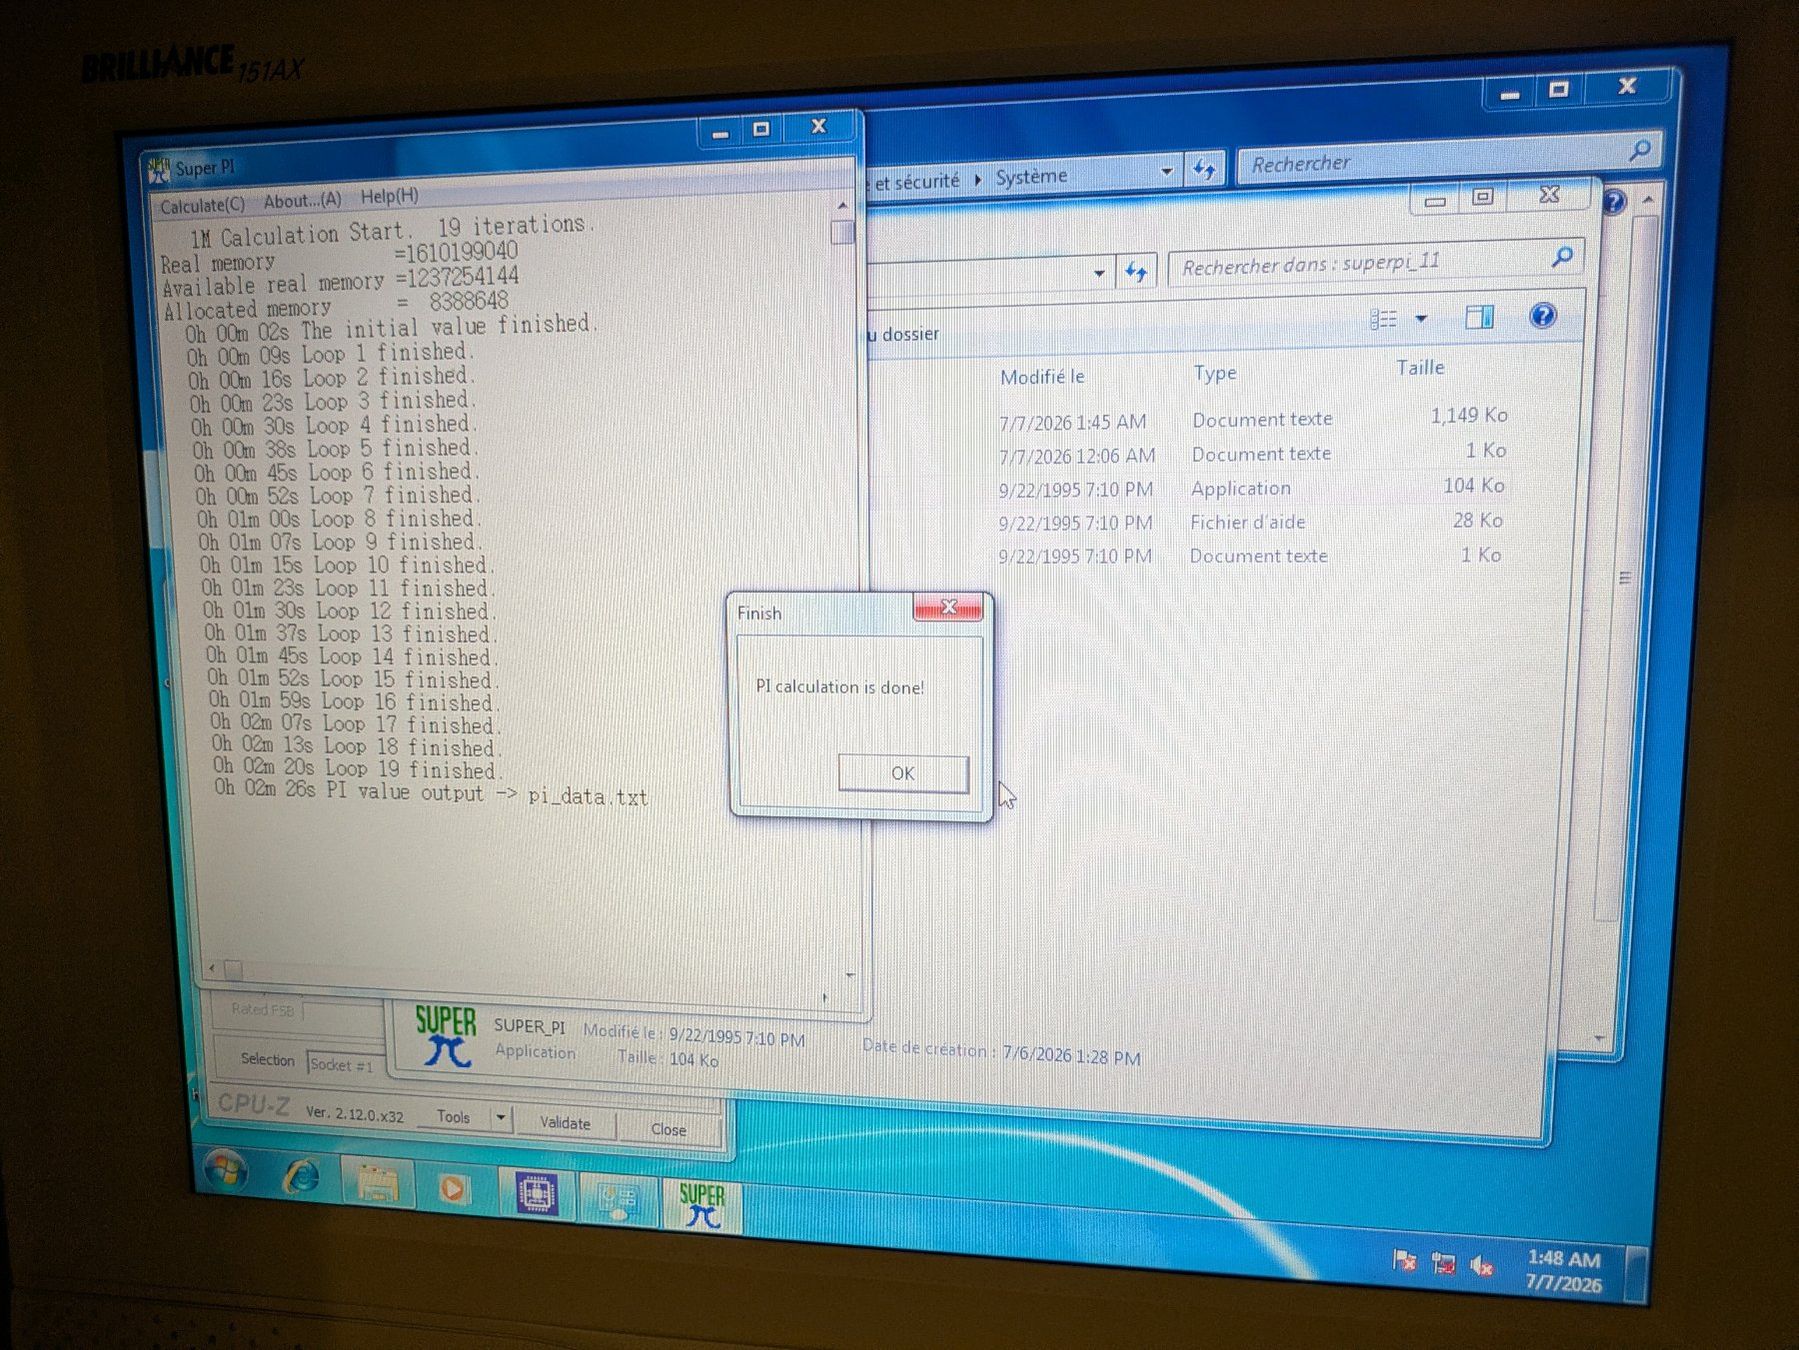The height and width of the screenshot is (1350, 1799).
Task: Click the magnifier icon in superpi_11 search box
Action: click(1562, 257)
